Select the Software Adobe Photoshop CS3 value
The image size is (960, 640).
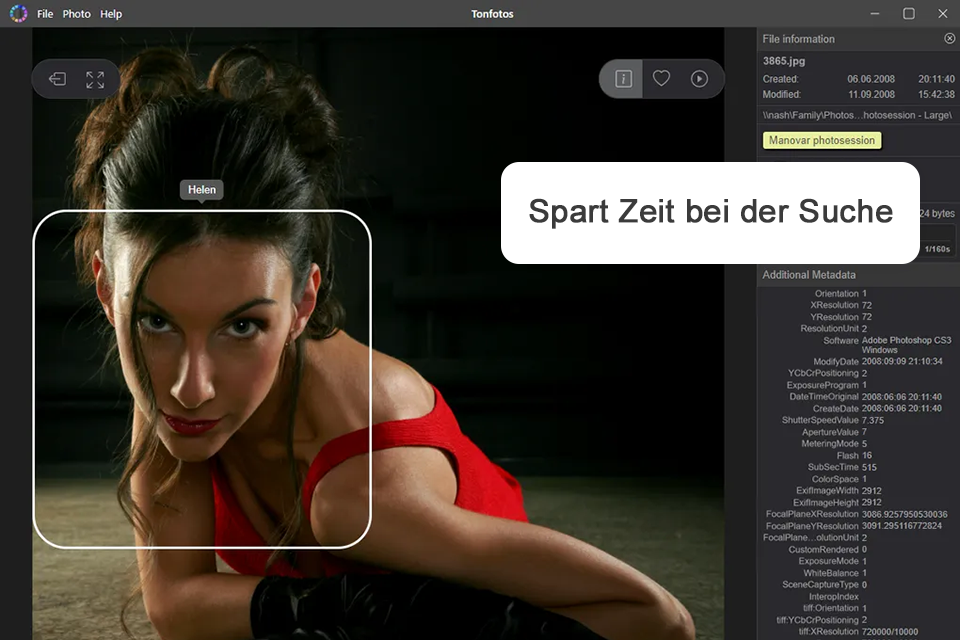(x=906, y=345)
